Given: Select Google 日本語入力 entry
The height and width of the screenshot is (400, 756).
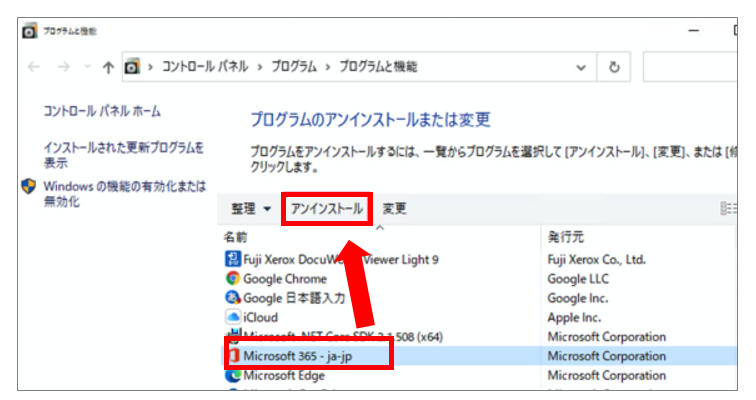Looking at the screenshot, I should tap(294, 298).
